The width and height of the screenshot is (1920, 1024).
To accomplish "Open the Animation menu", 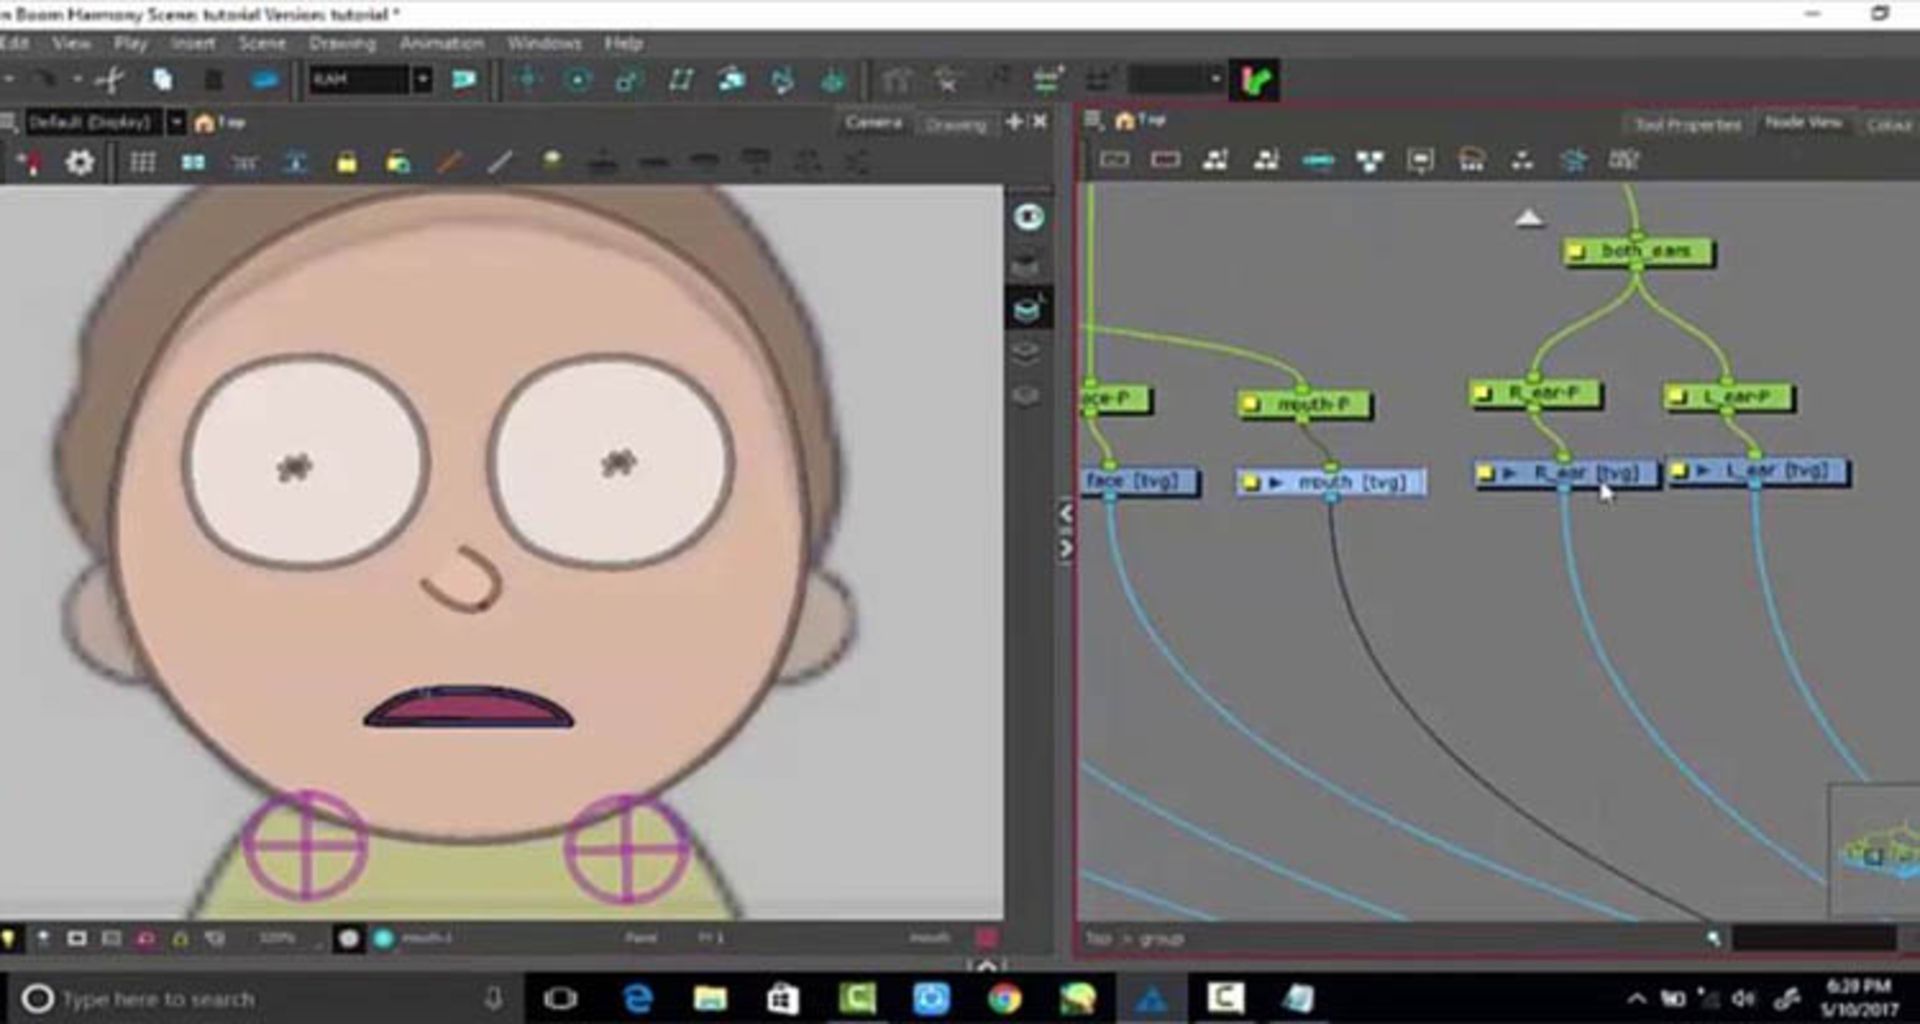I will click(x=441, y=44).
